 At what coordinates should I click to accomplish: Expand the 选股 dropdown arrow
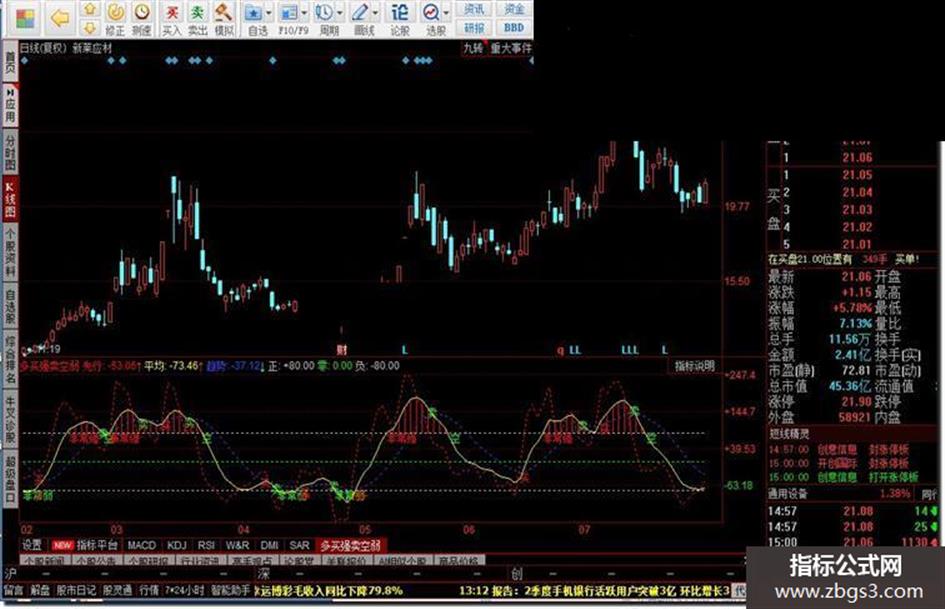tap(447, 13)
